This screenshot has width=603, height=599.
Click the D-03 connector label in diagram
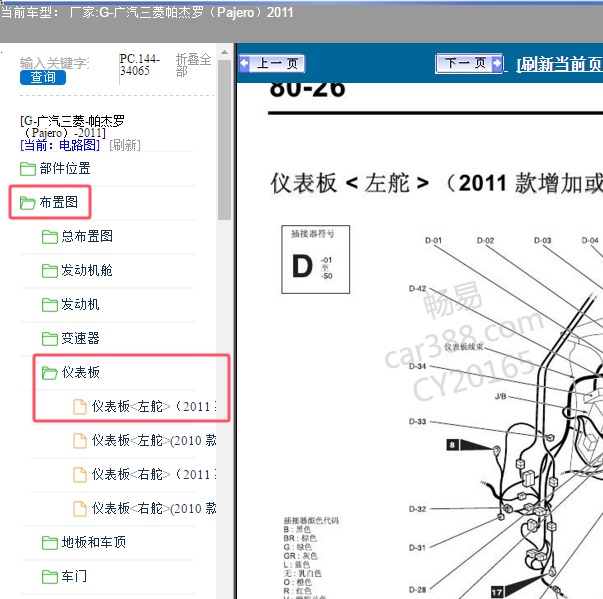coord(543,240)
